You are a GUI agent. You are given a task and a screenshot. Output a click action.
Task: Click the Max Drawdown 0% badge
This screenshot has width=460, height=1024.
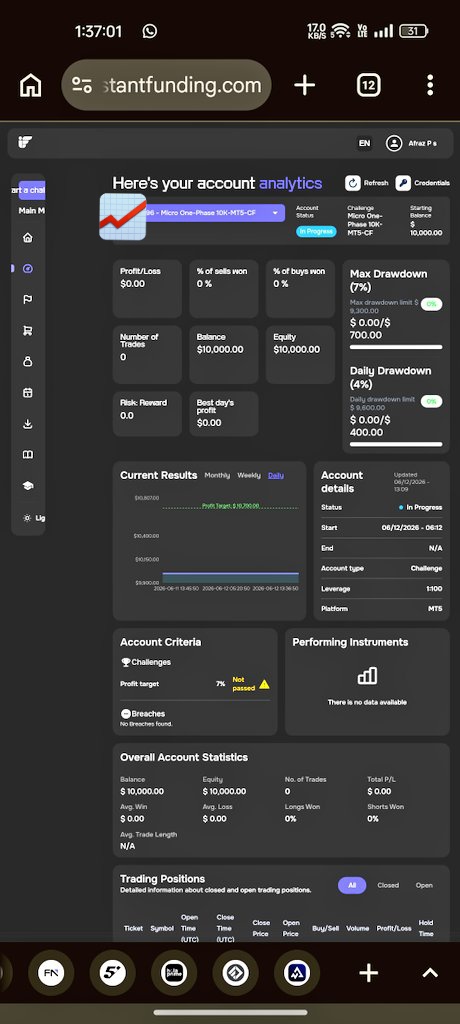click(x=431, y=304)
